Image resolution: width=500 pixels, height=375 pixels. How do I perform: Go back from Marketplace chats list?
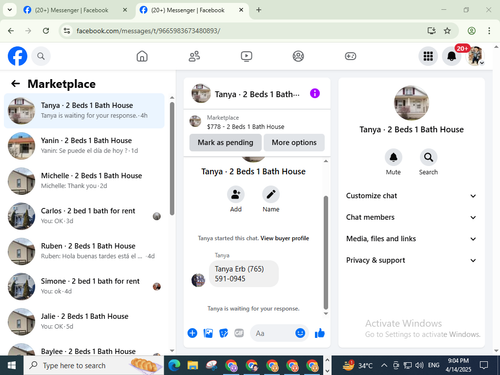pyautogui.click(x=16, y=84)
